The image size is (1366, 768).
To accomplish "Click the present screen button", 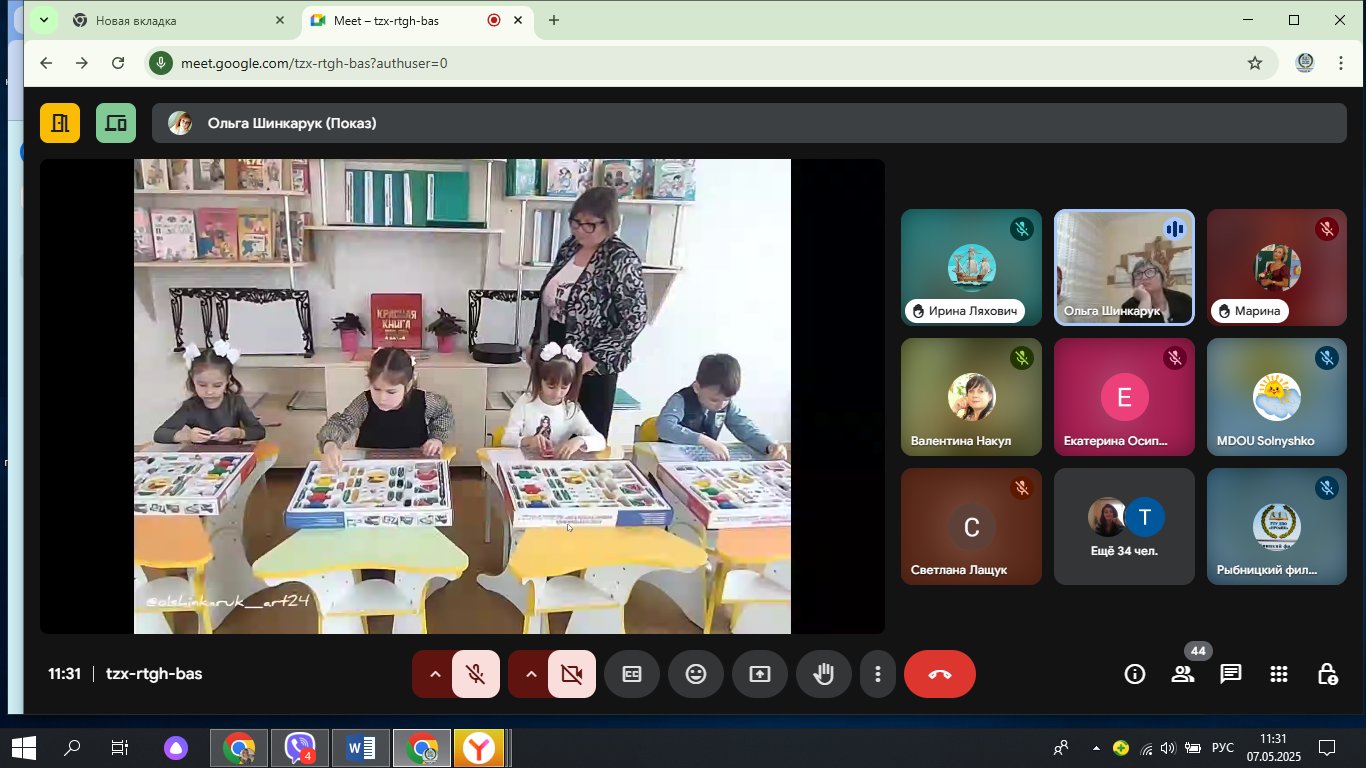I will pyautogui.click(x=760, y=674).
